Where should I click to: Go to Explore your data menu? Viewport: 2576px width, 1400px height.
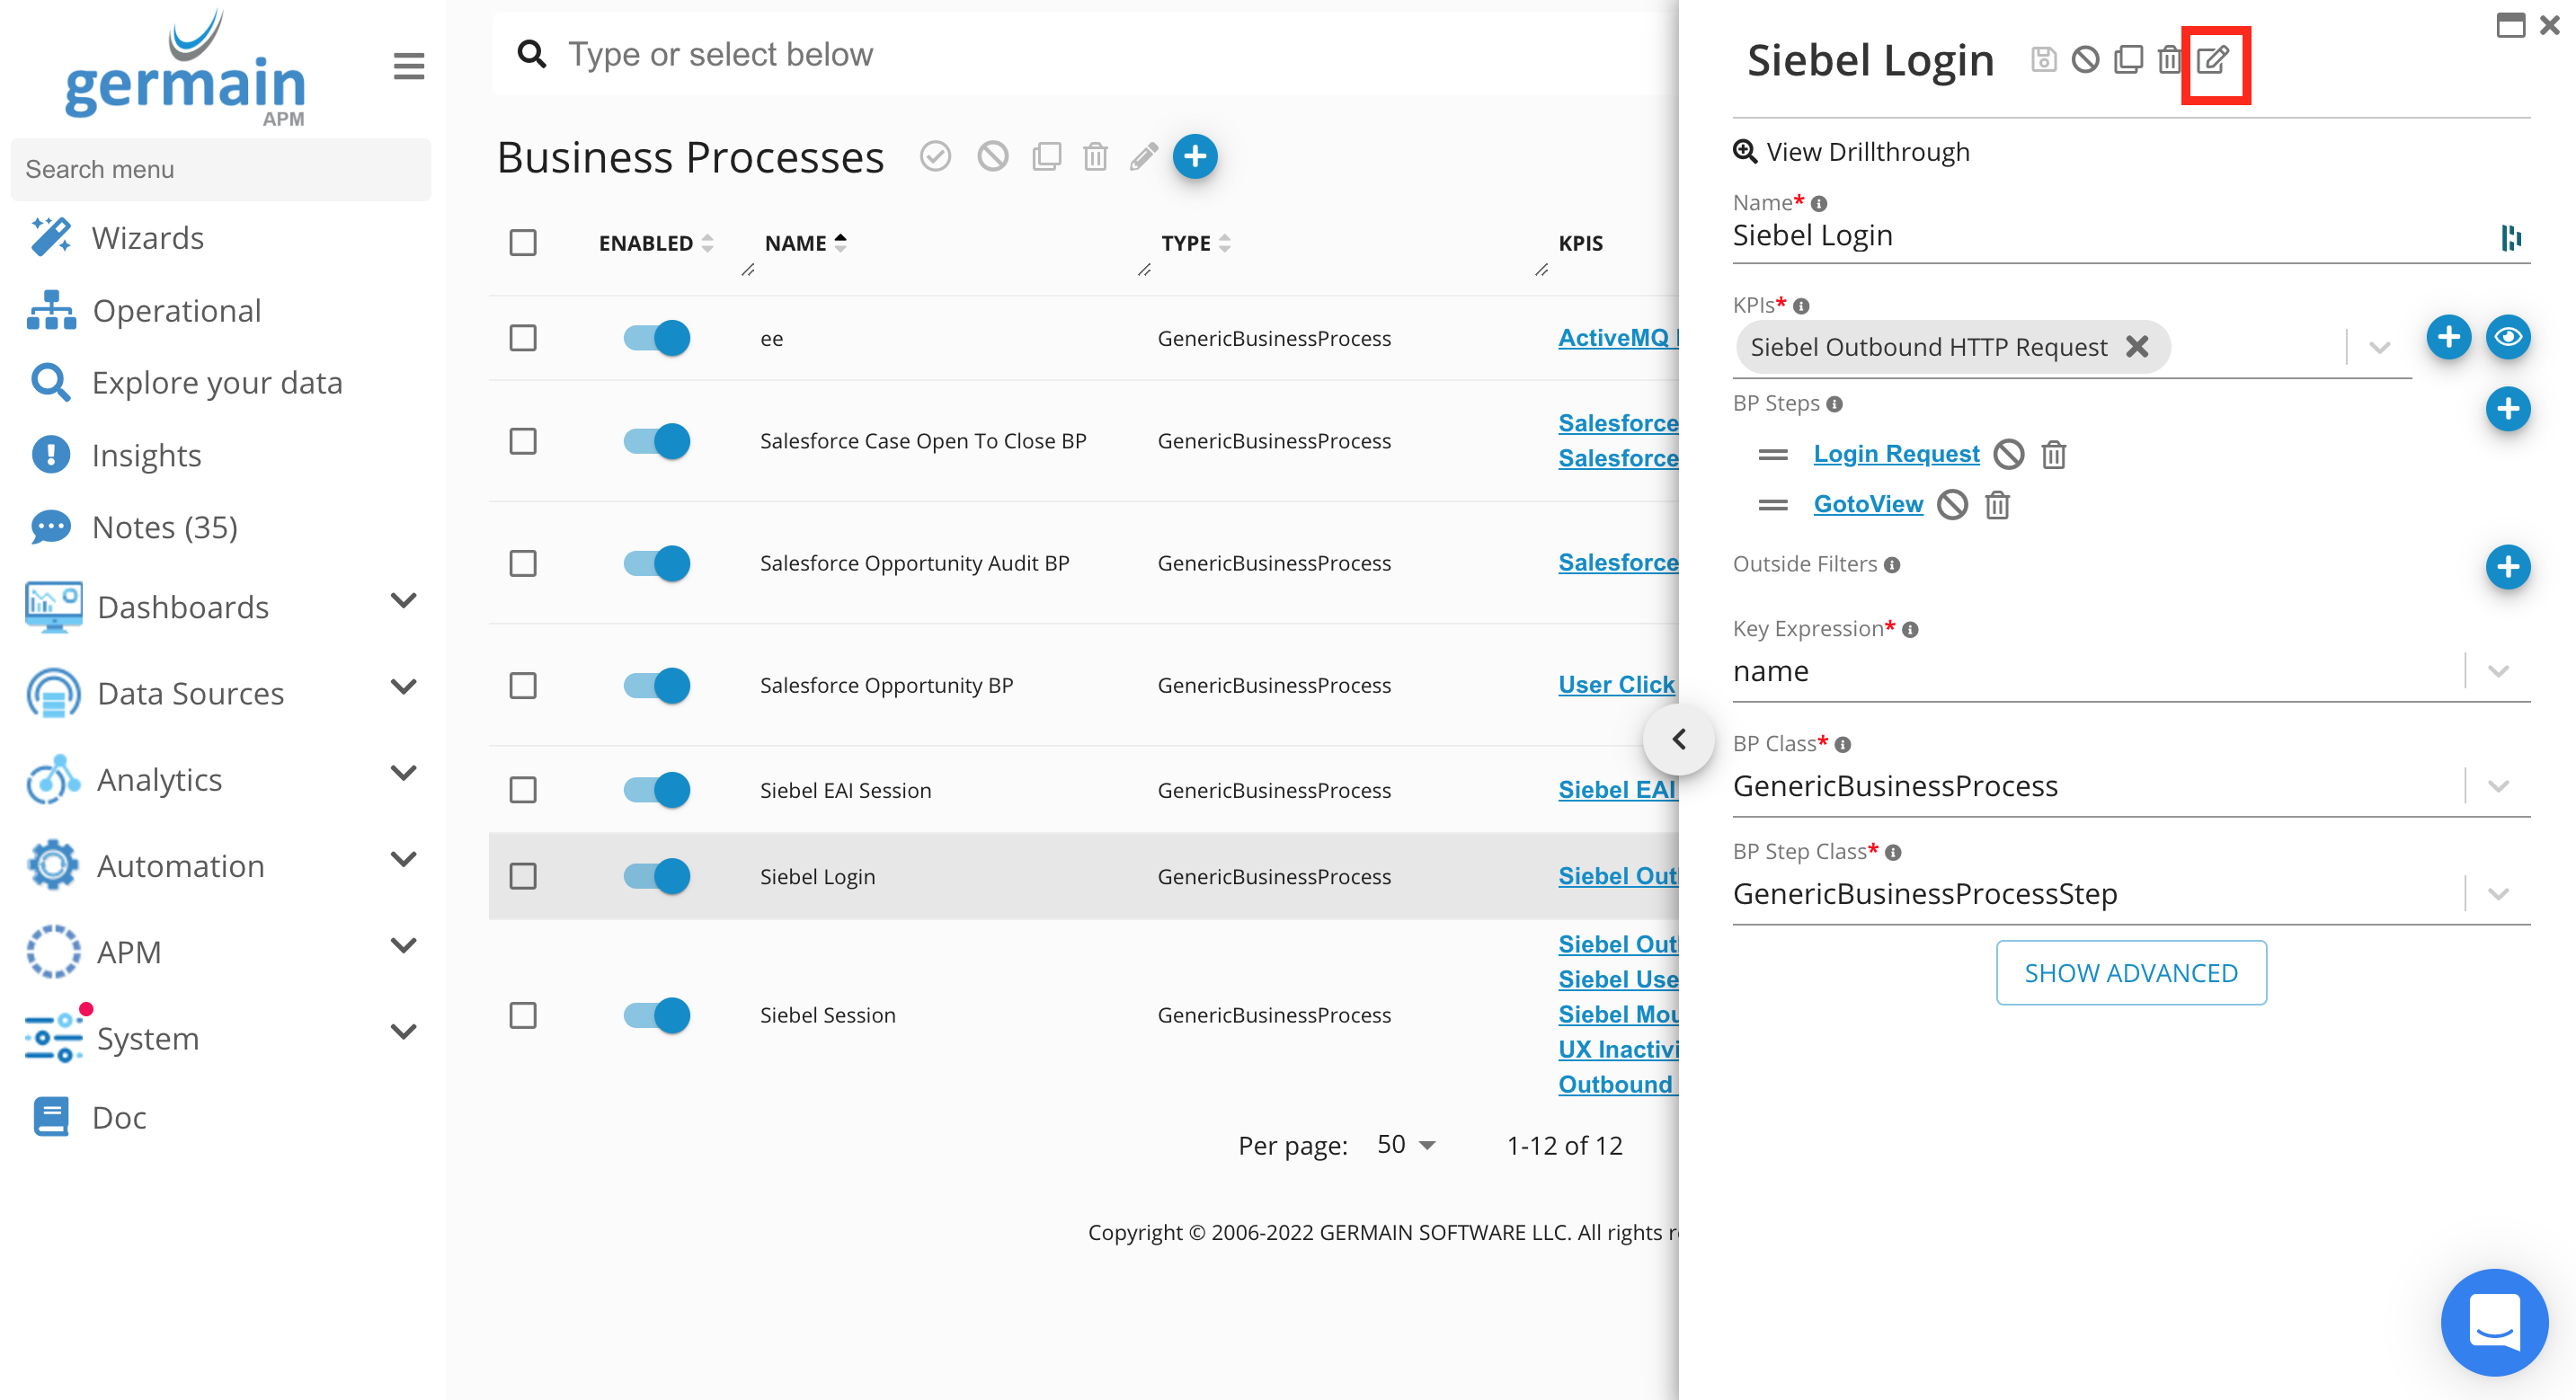[217, 383]
